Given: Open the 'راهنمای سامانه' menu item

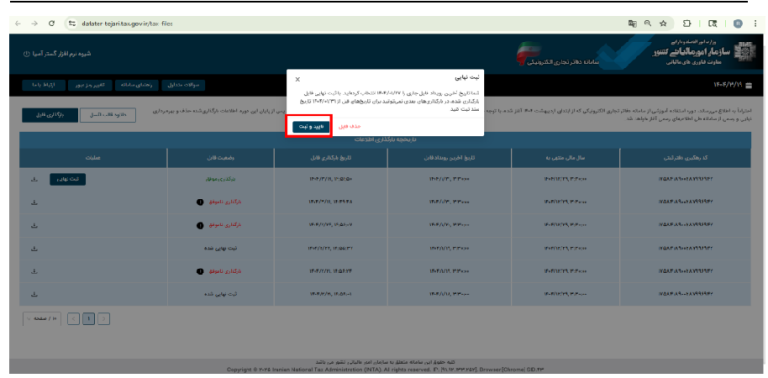Looking at the screenshot, I should pyautogui.click(x=137, y=85).
